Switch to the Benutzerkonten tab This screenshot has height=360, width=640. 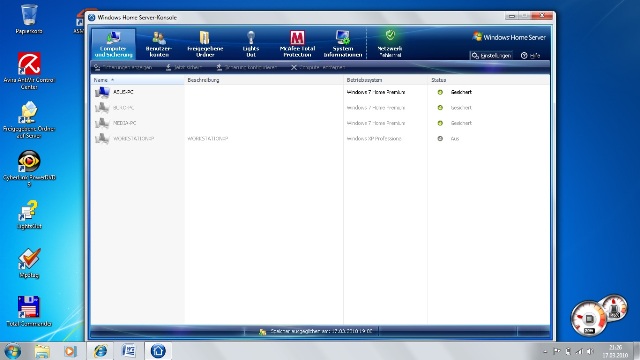coord(159,44)
